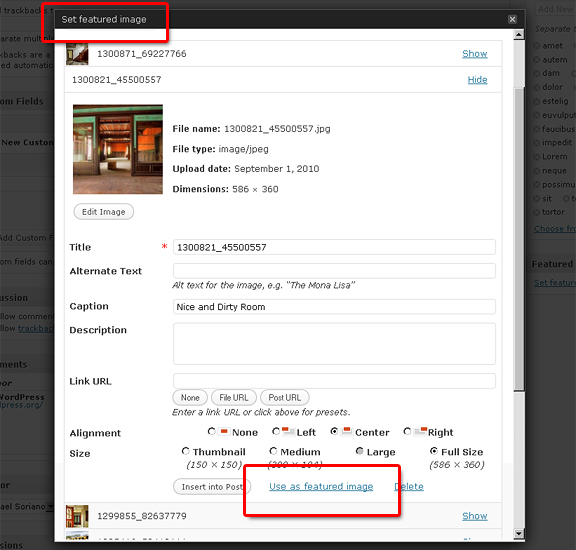The width and height of the screenshot is (576, 550).
Task: Remove the neque tag in background page
Action: tap(537, 171)
